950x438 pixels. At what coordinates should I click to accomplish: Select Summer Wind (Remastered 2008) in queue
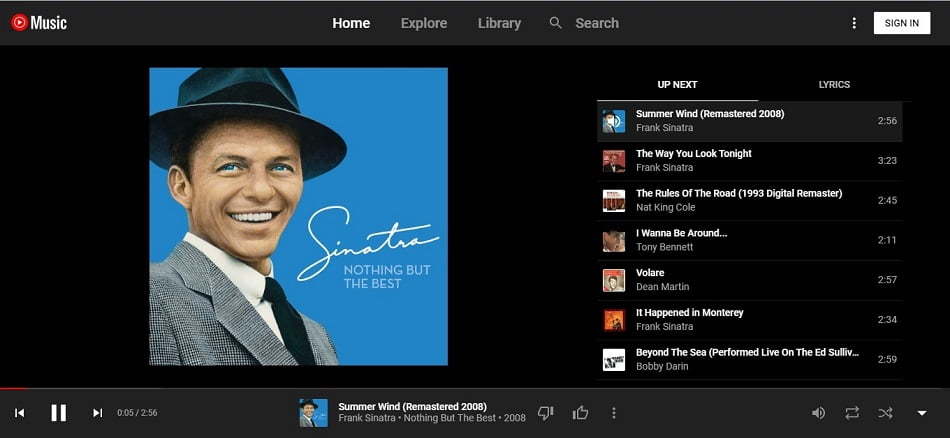tap(749, 121)
